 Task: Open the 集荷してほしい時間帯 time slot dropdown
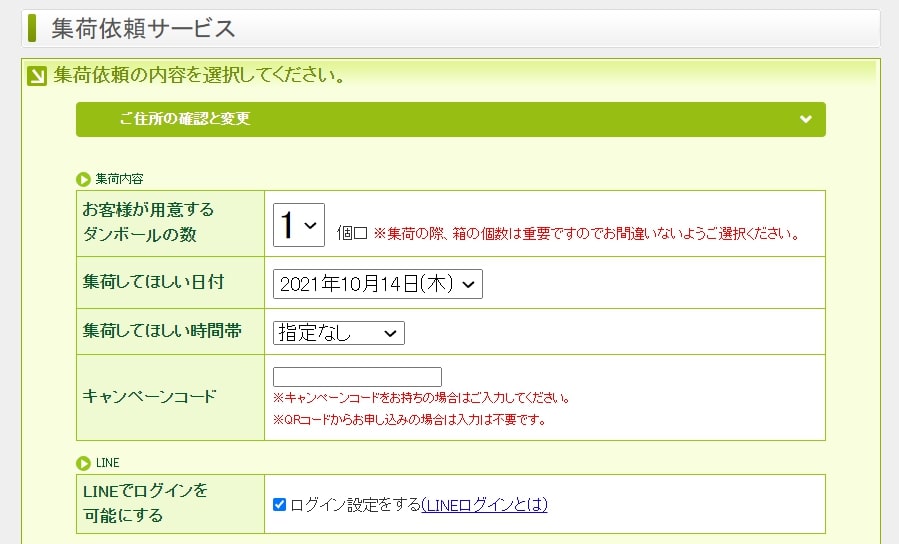[338, 333]
